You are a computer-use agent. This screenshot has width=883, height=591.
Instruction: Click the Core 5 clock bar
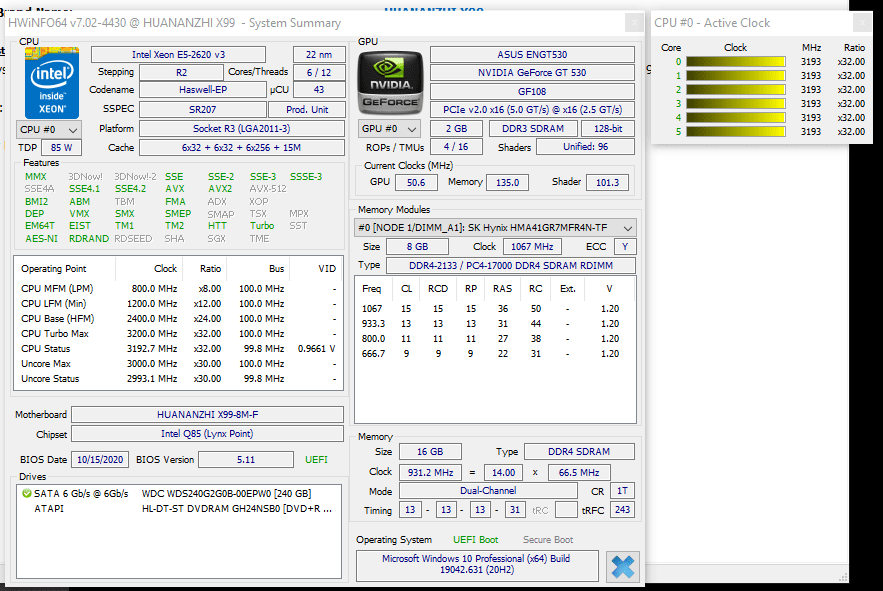[x=735, y=131]
